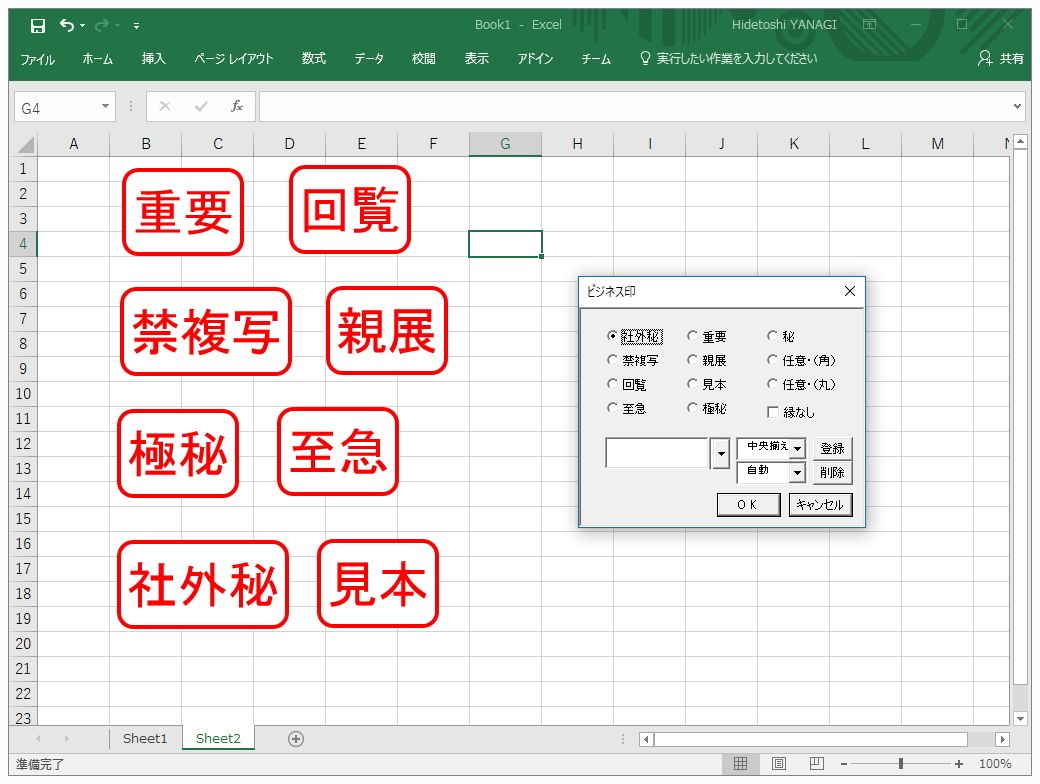Select the 重要 stamp image on sheet

click(183, 212)
